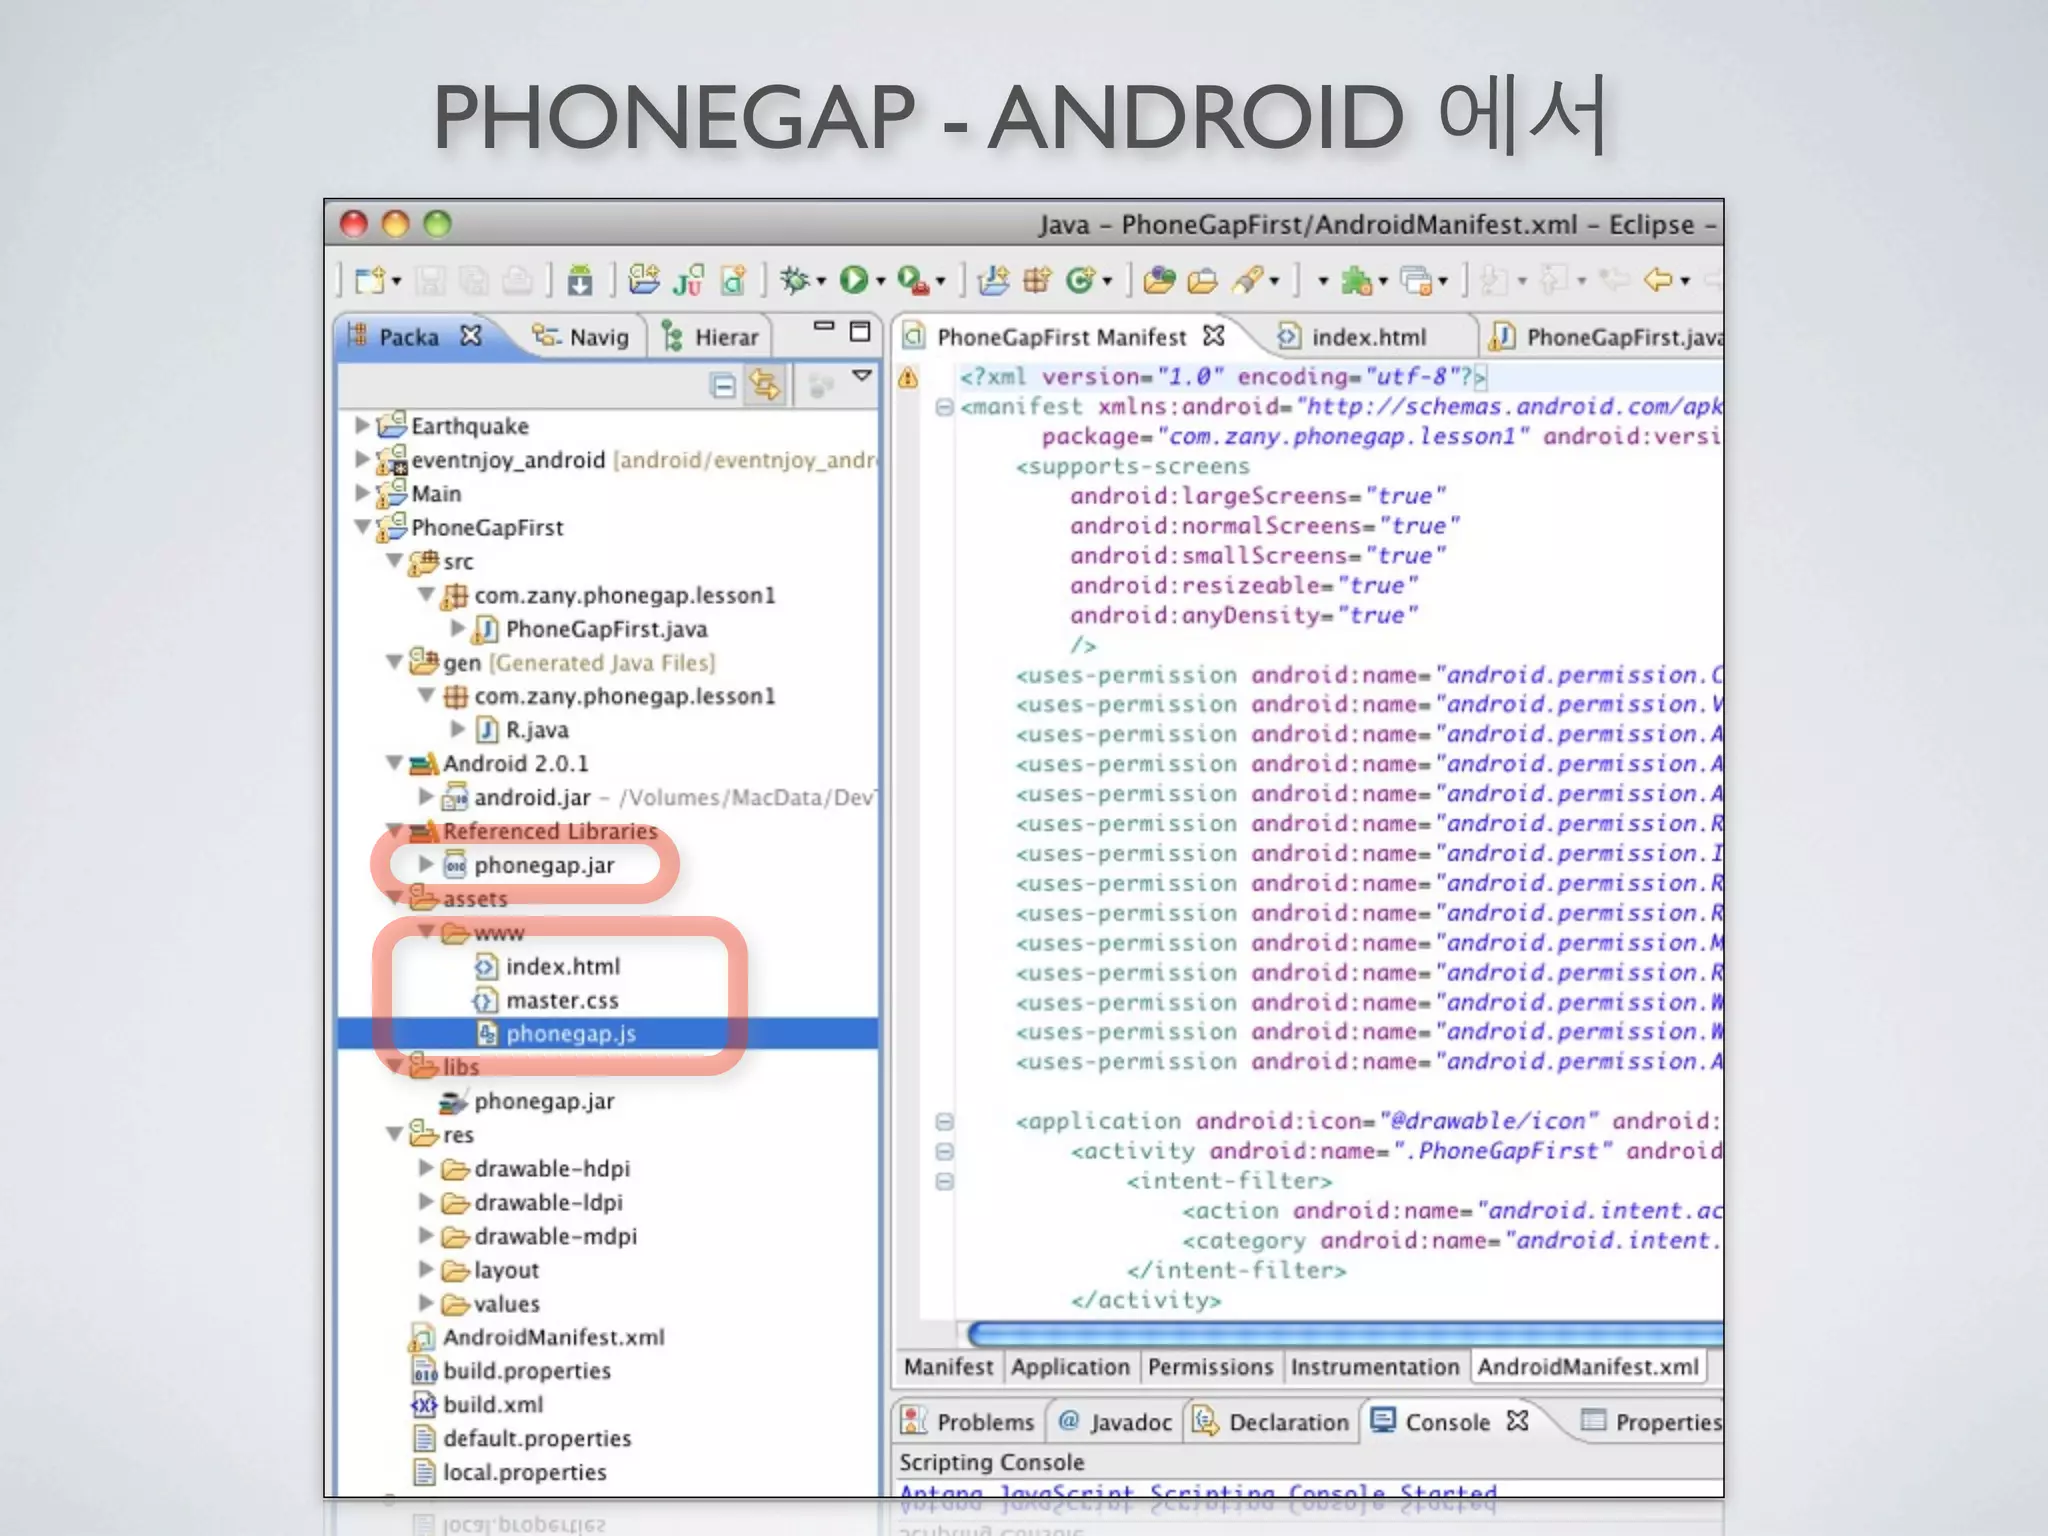The height and width of the screenshot is (1536, 2048).
Task: Click the New Java Package icon
Action: click(x=1037, y=281)
